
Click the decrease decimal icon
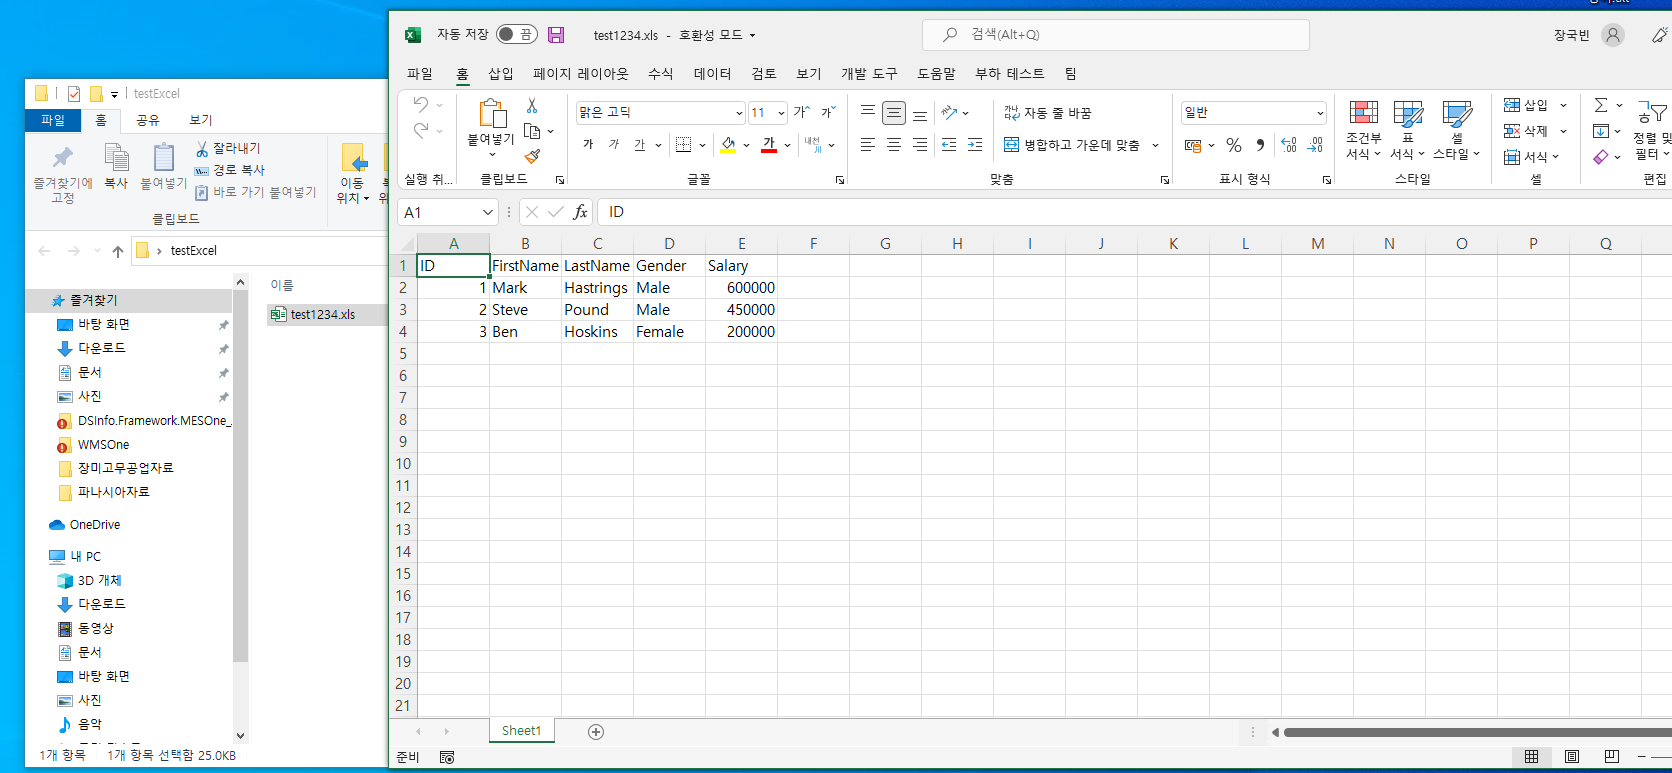[x=1315, y=145]
